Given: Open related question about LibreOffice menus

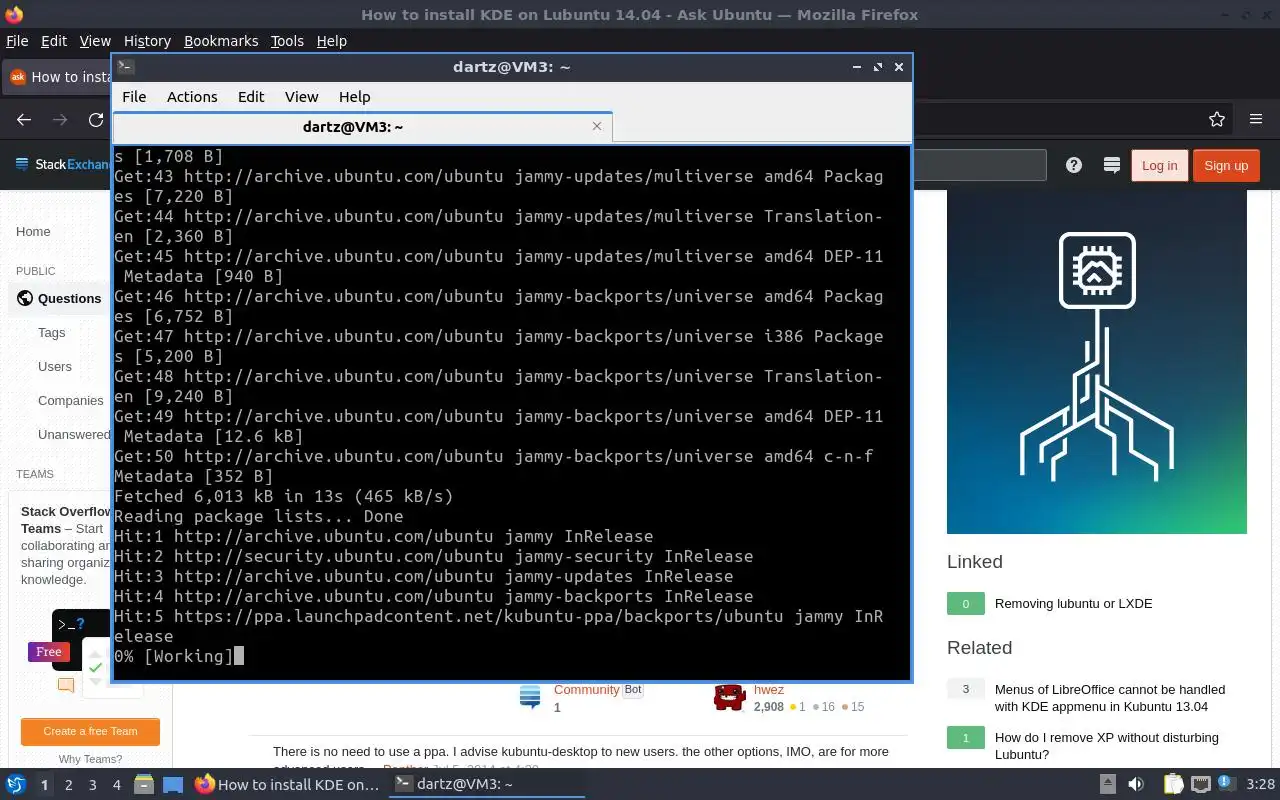Looking at the screenshot, I should click(x=1110, y=698).
